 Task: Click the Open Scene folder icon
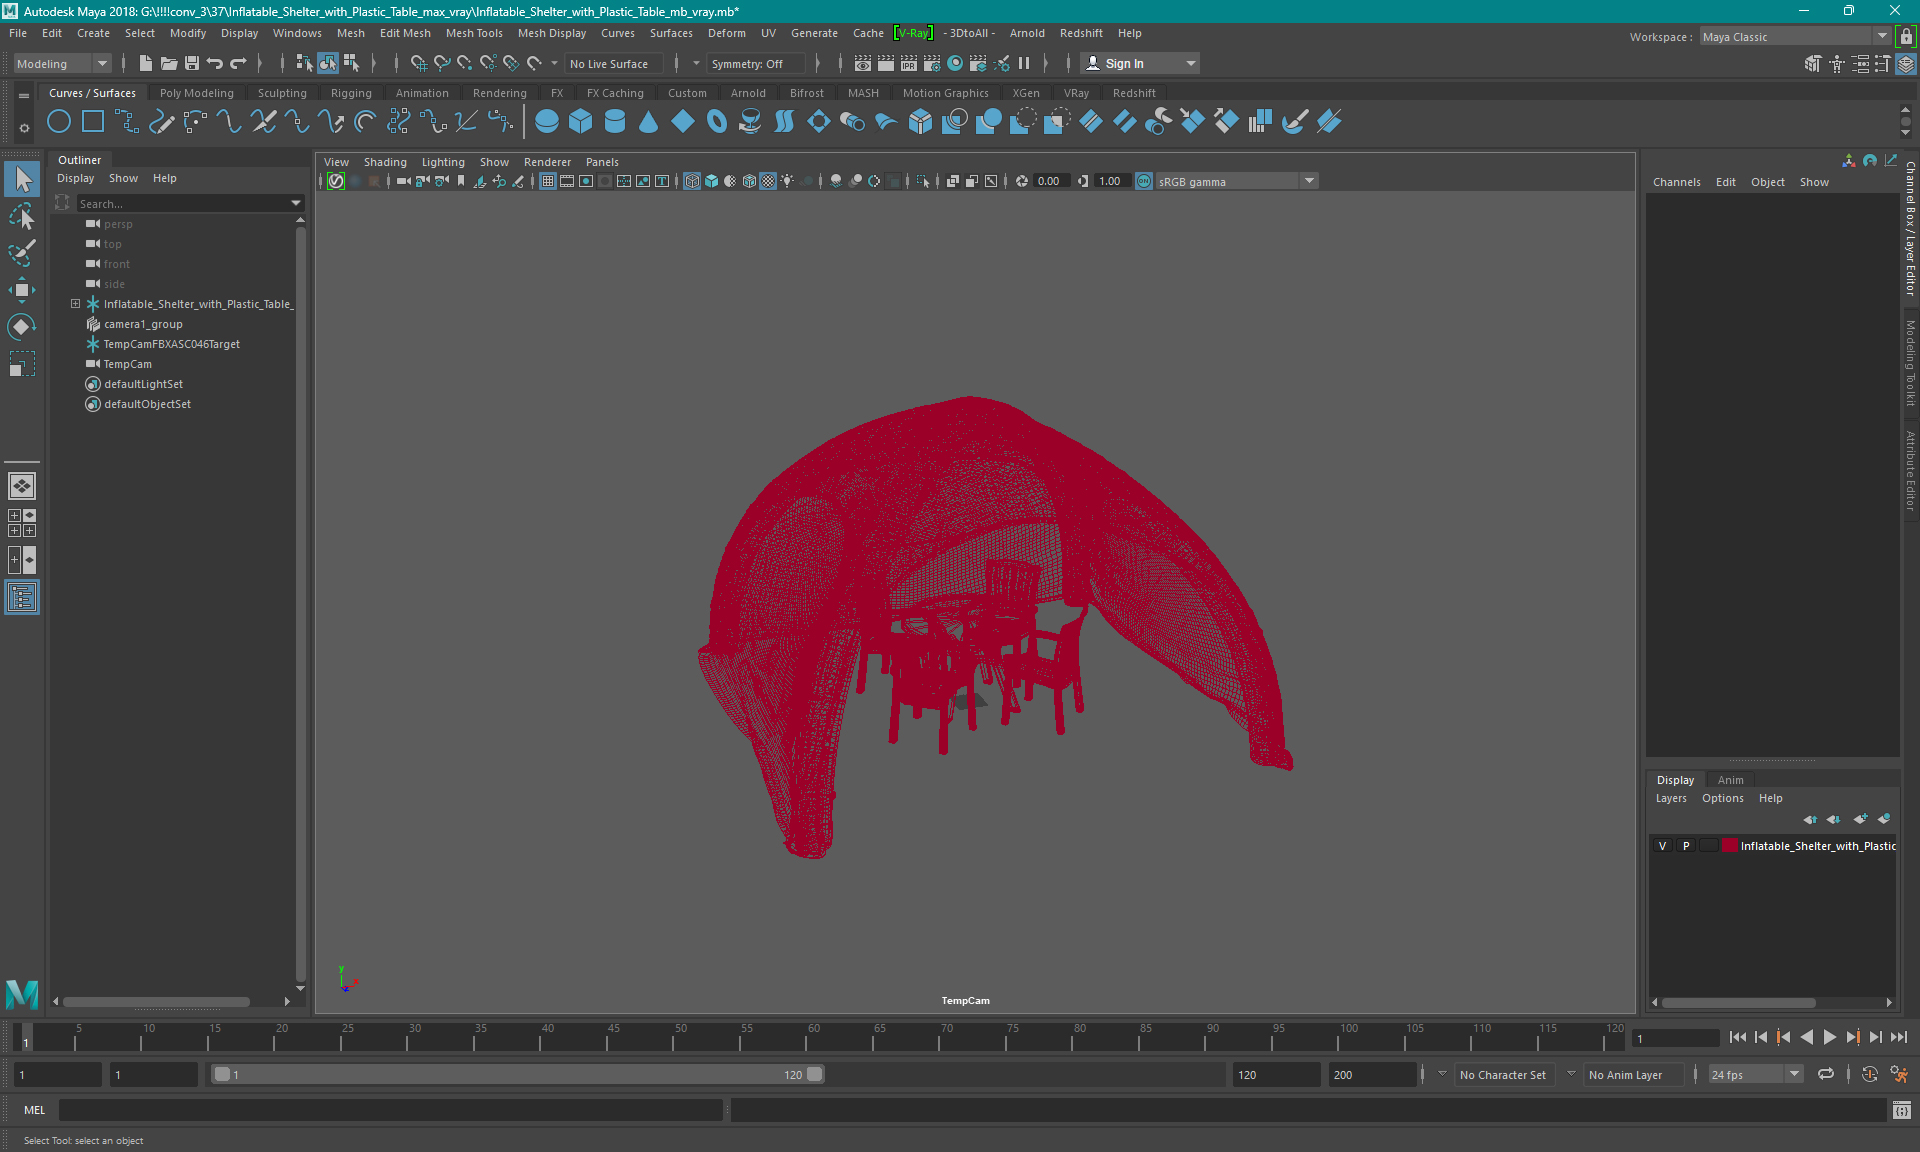tap(169, 63)
